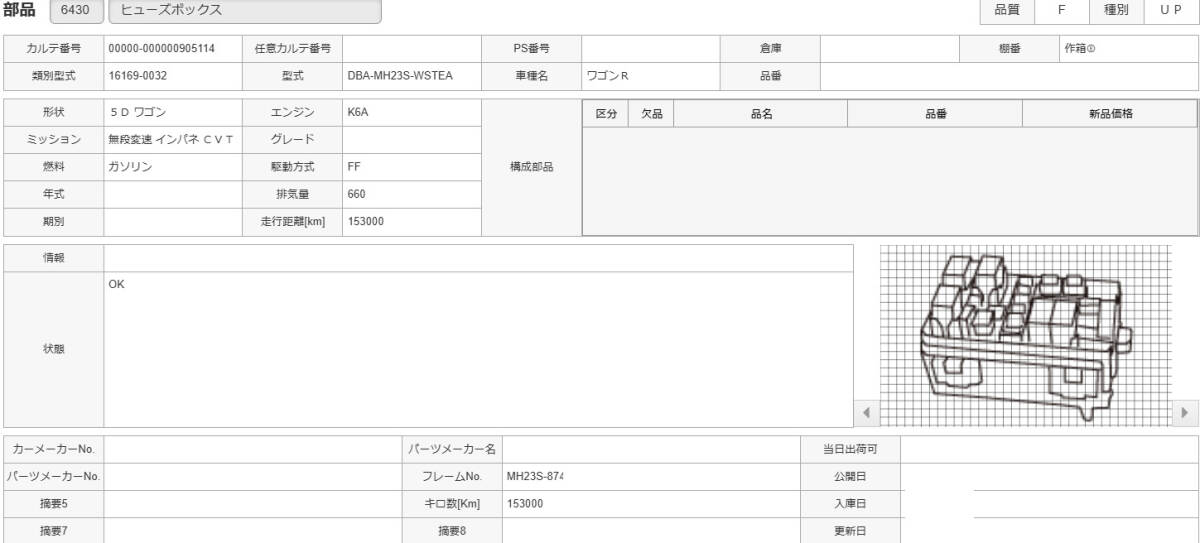Click the 状態 text area showing OK
This screenshot has width=1200, height=543.
click(478, 349)
